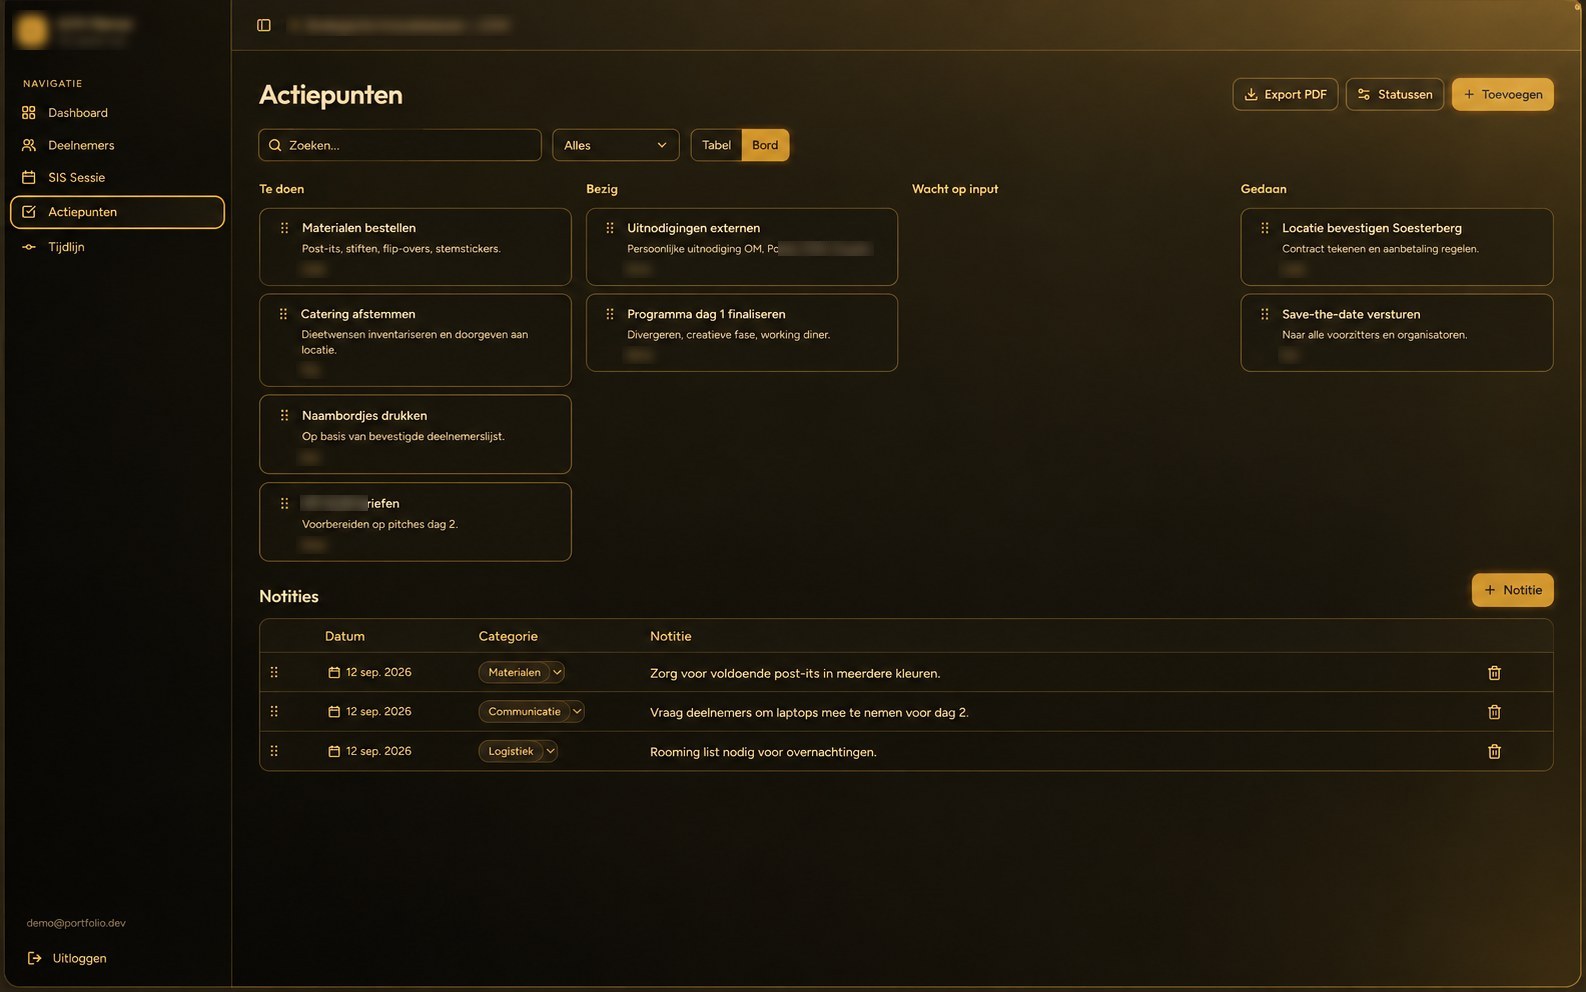Switch to Bord view

[x=765, y=145]
